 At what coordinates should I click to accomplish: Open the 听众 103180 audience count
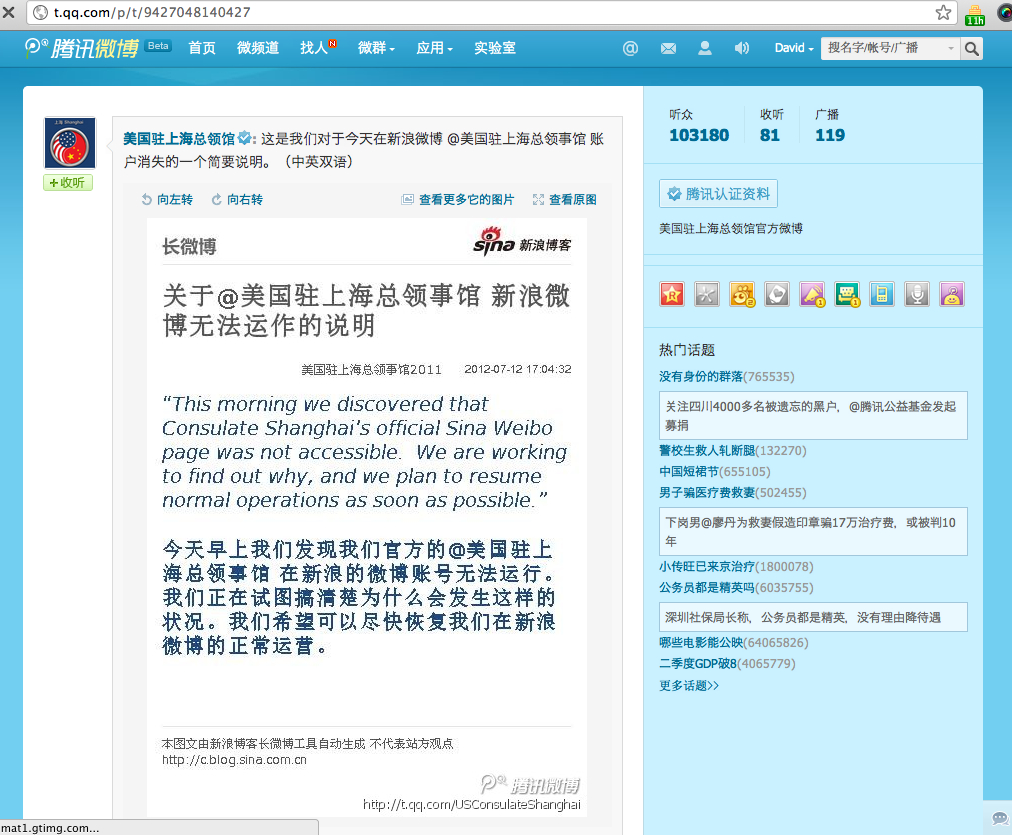(699, 126)
